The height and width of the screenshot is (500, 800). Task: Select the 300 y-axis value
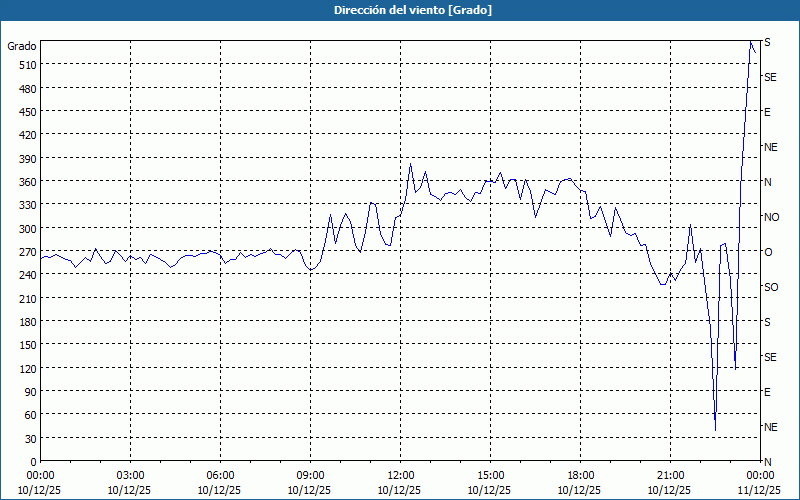click(28, 229)
